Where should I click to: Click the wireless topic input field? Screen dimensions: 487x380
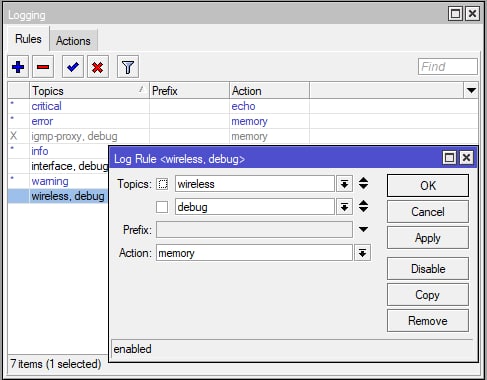[255, 184]
